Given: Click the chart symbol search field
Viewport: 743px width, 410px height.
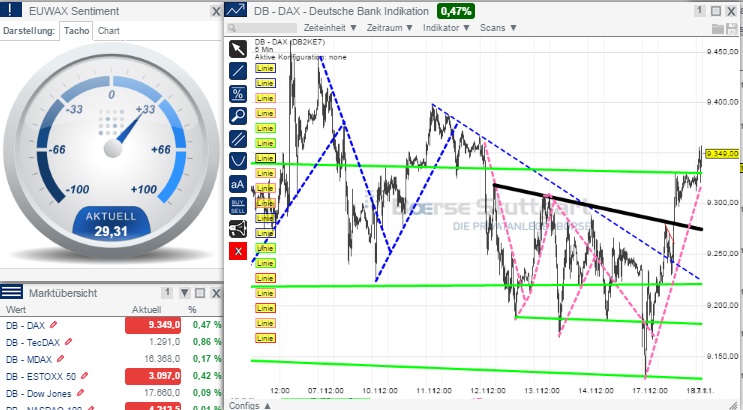Looking at the screenshot, I should coord(262,28).
